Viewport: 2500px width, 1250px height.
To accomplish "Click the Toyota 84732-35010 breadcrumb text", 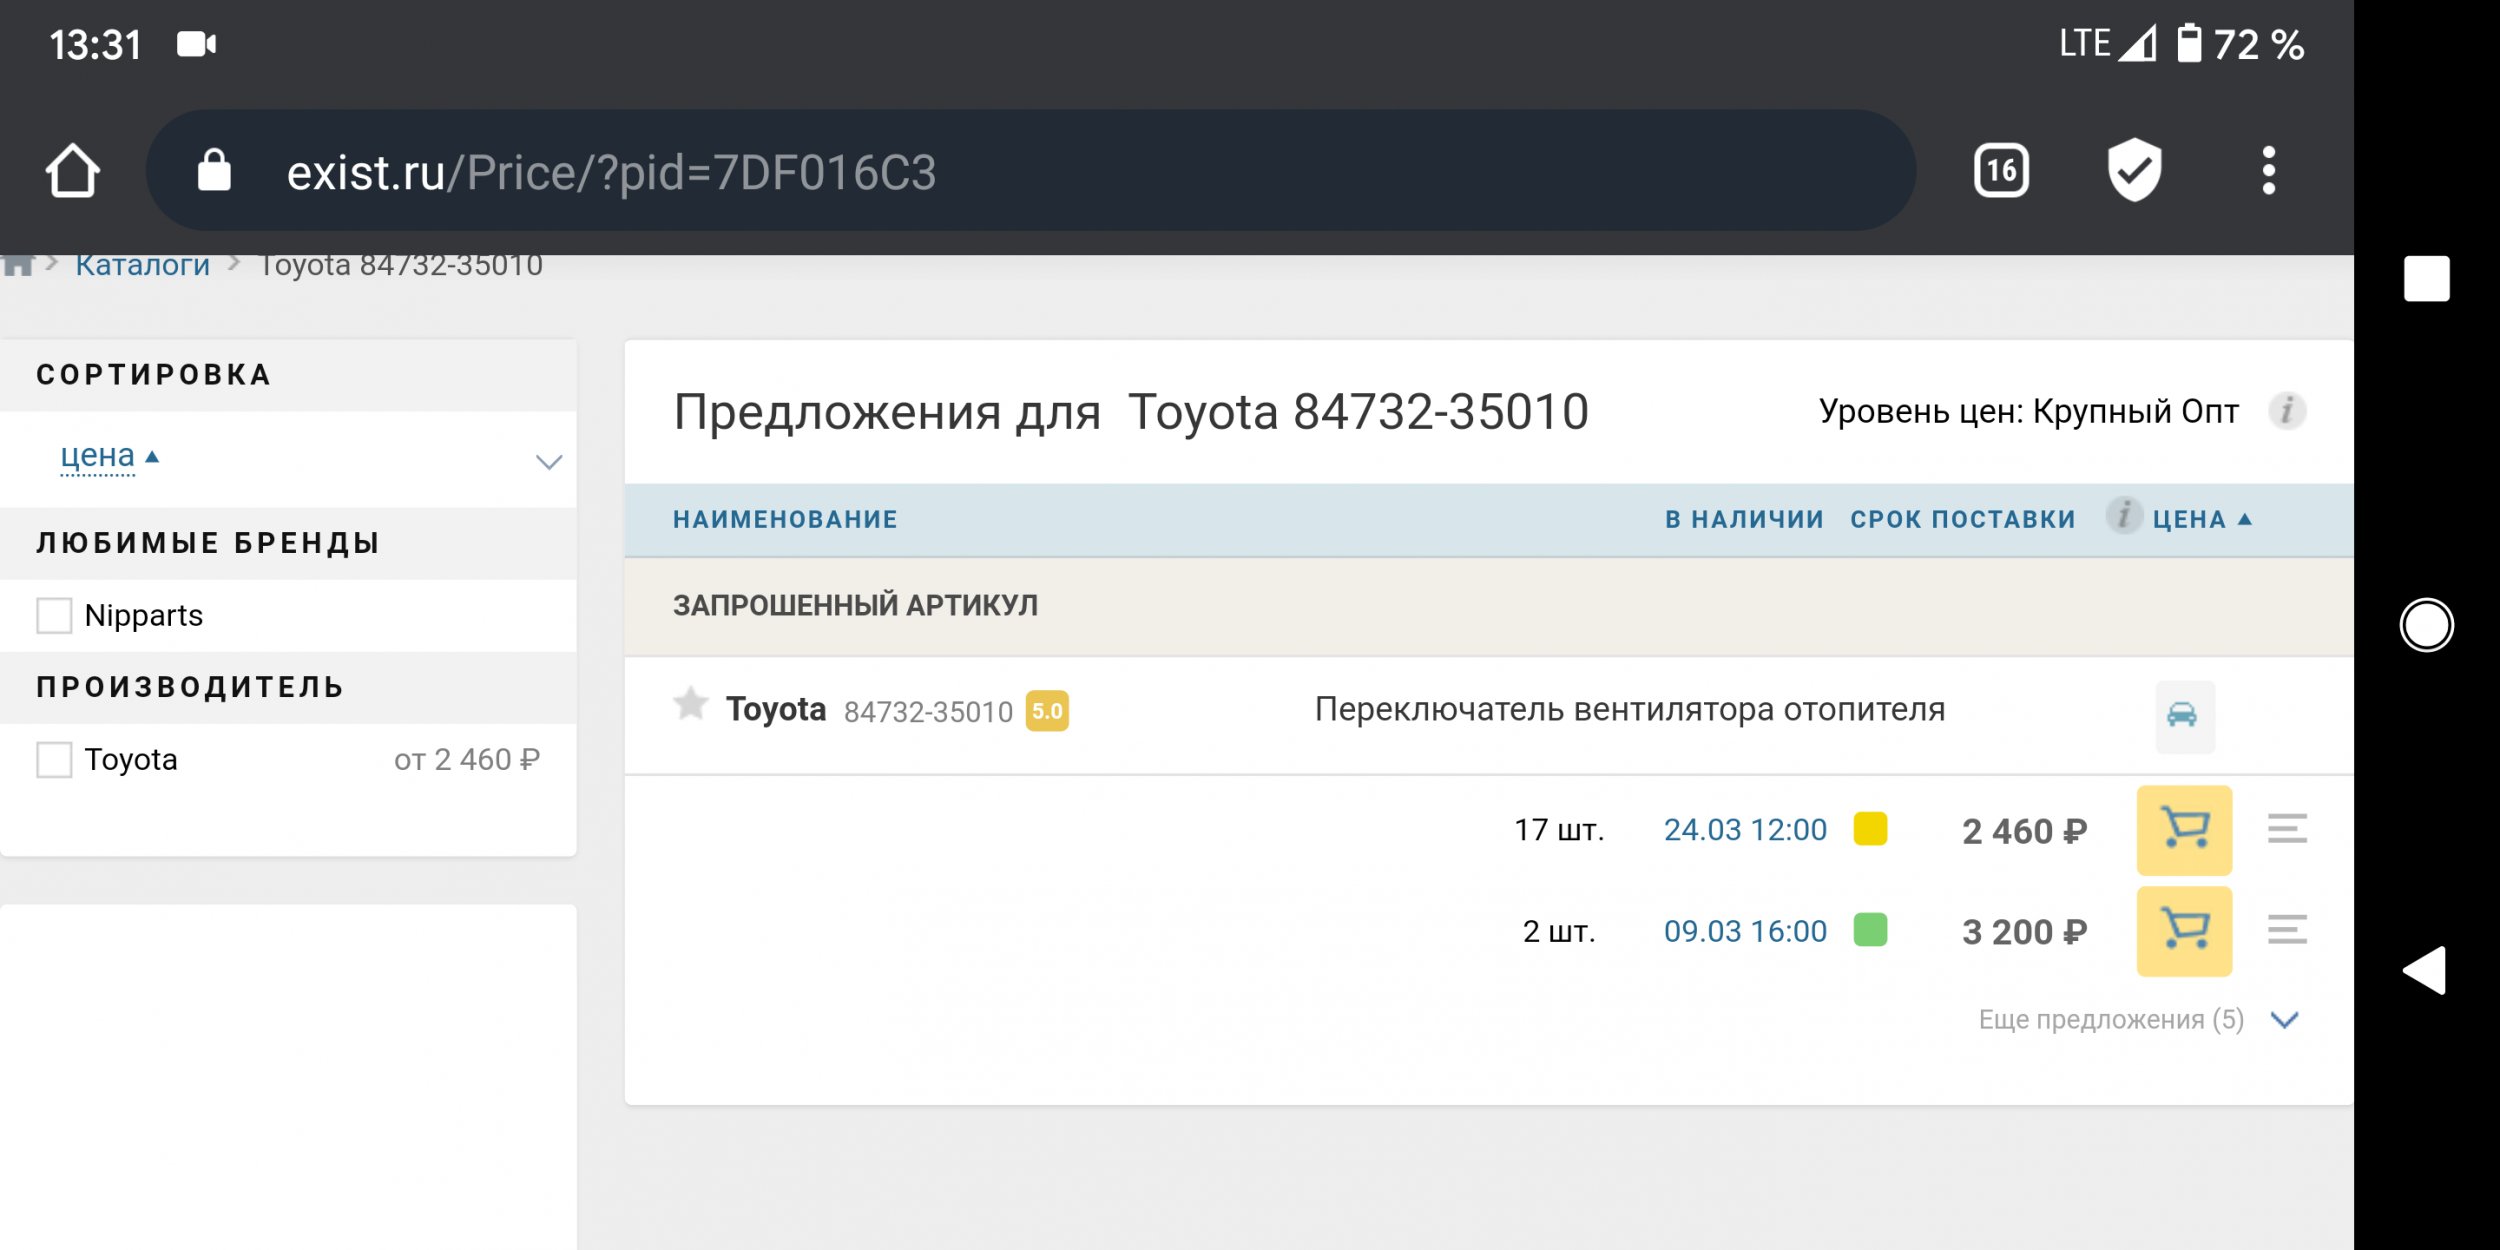I will (x=401, y=265).
